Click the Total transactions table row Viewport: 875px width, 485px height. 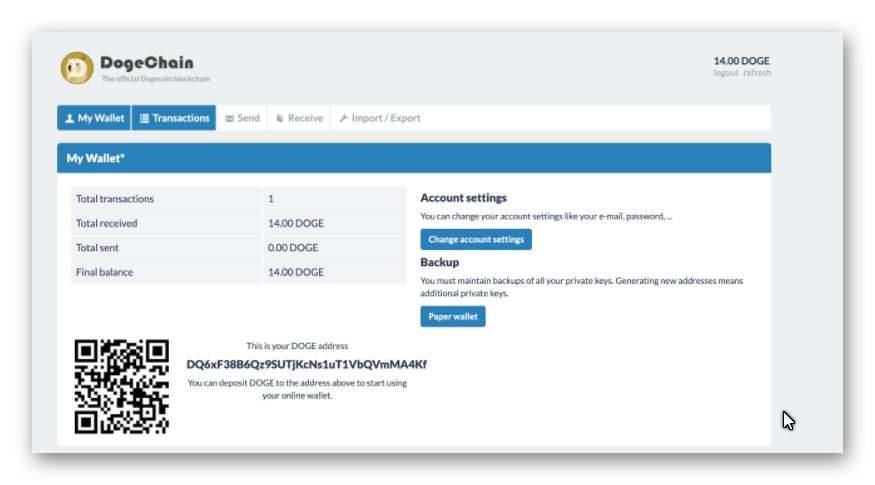coord(238,199)
